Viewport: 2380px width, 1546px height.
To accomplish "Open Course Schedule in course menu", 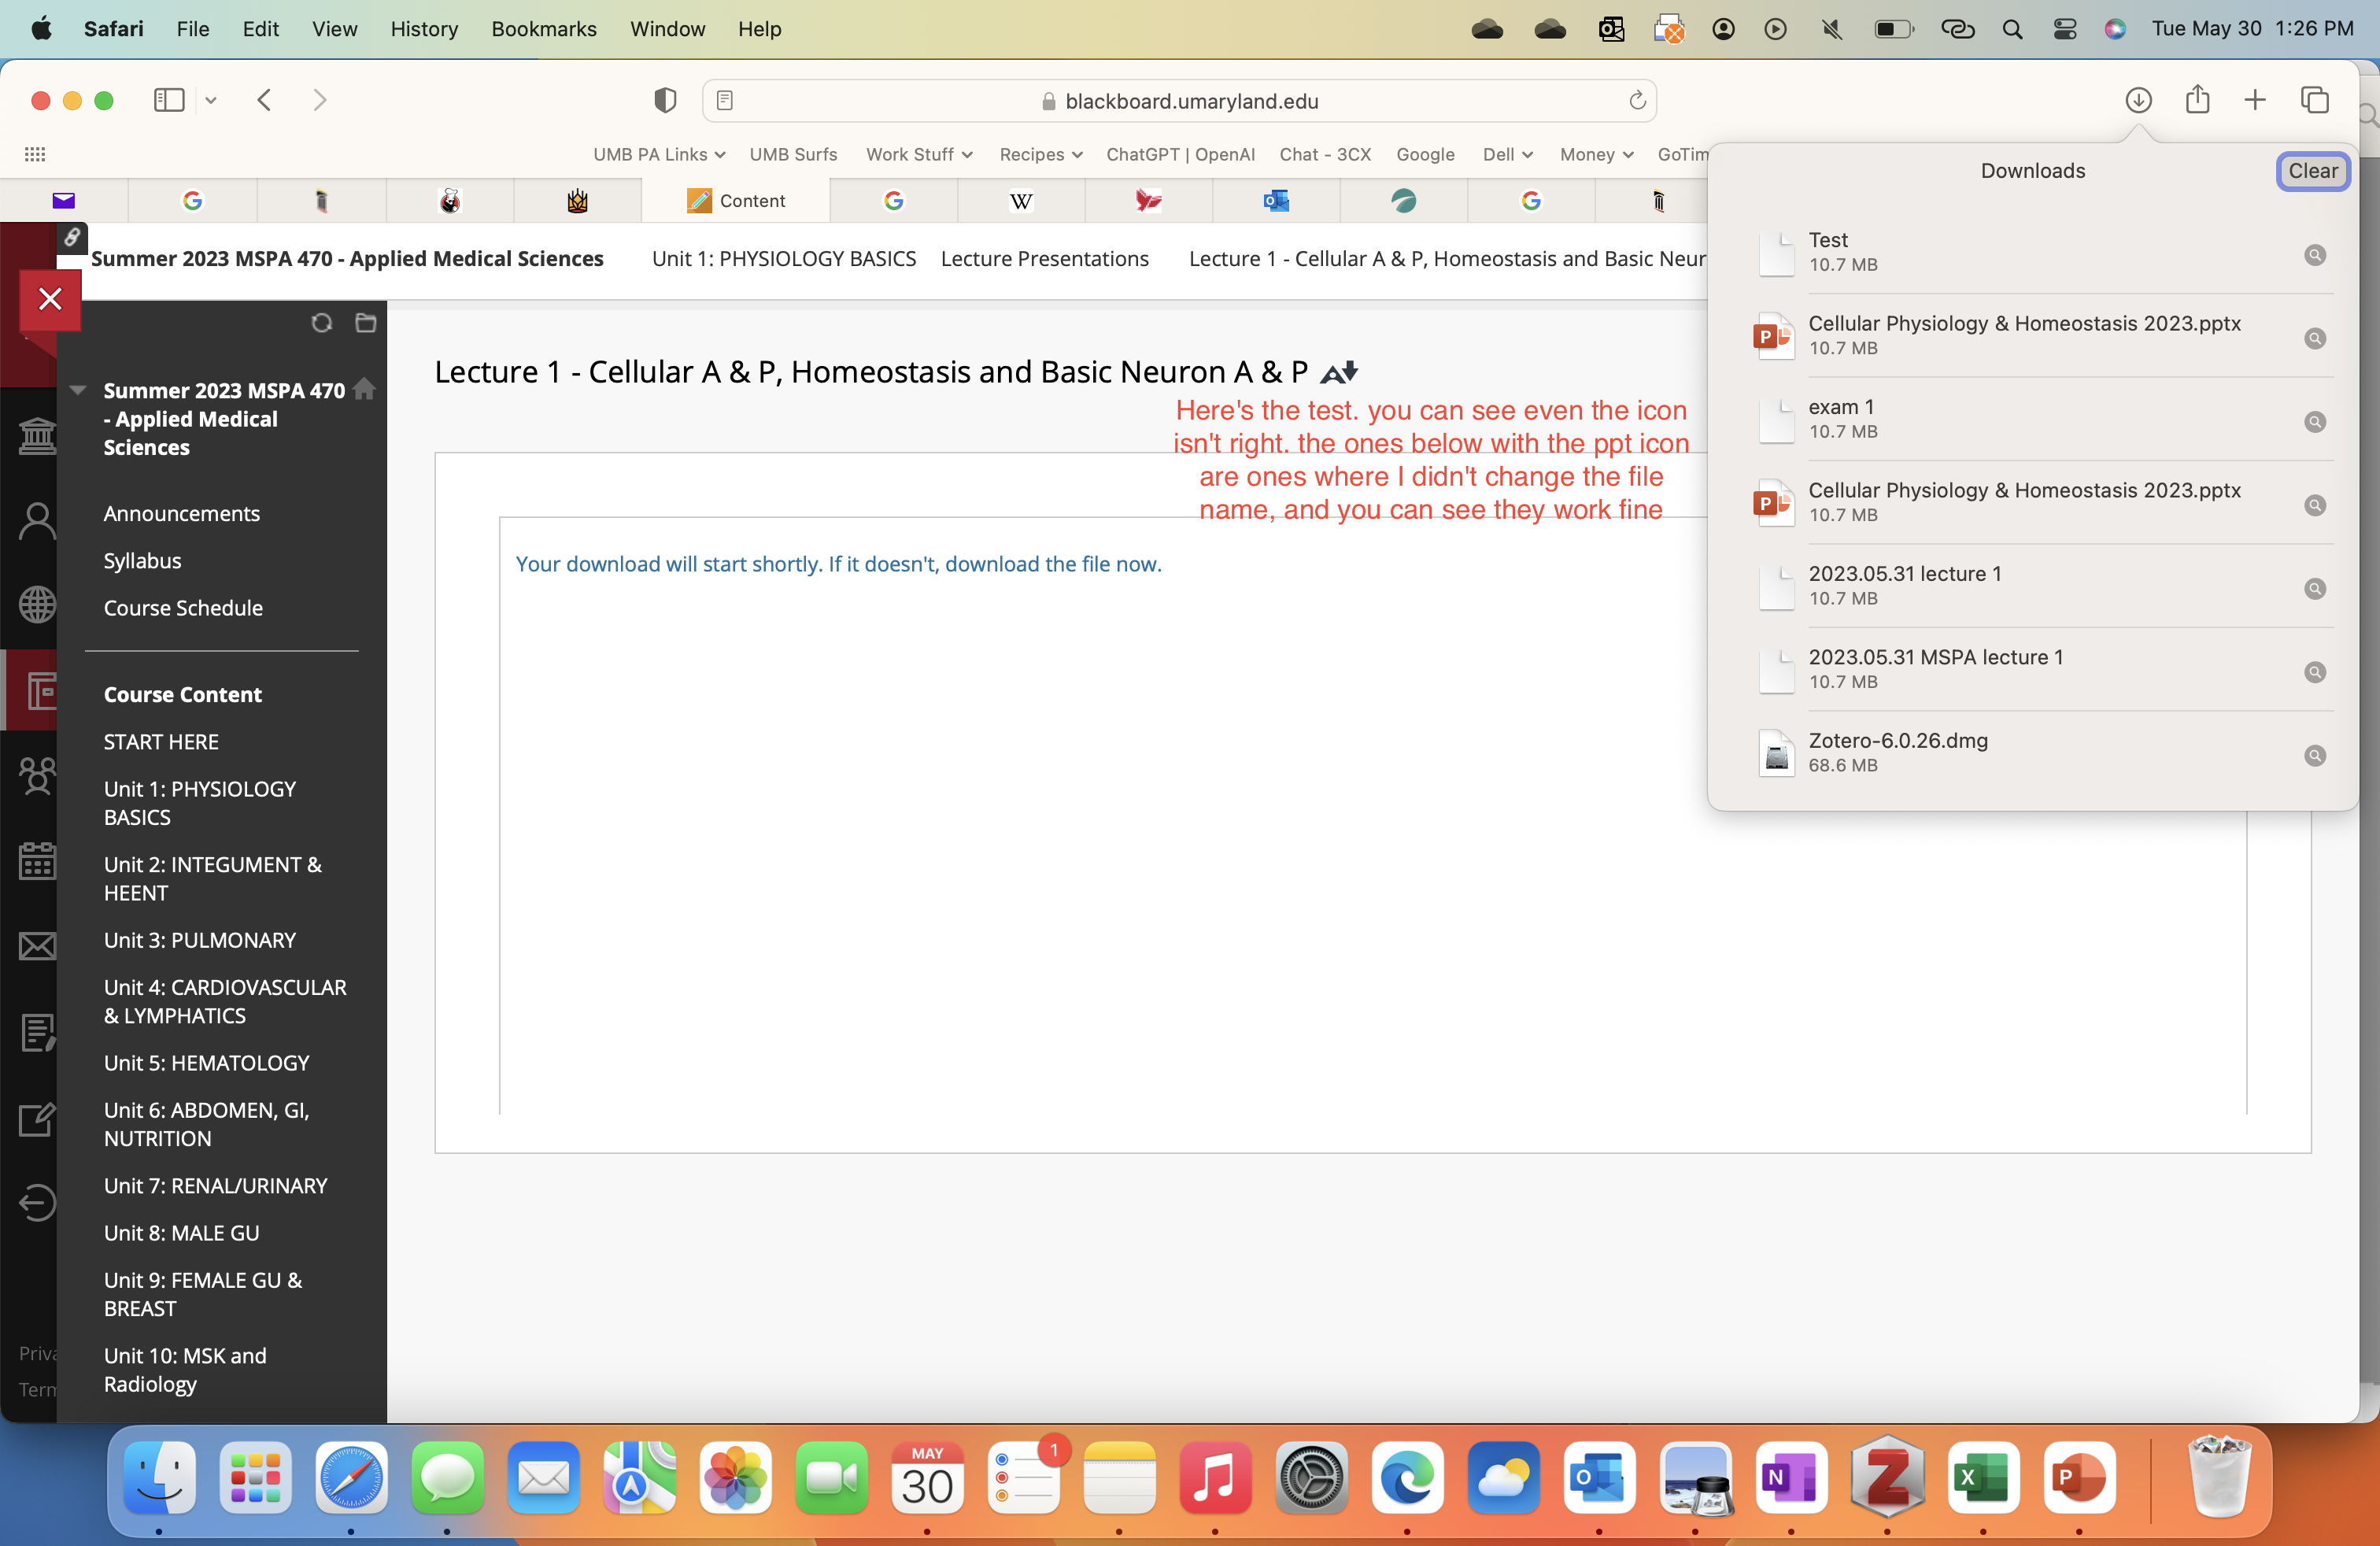I will 183,607.
